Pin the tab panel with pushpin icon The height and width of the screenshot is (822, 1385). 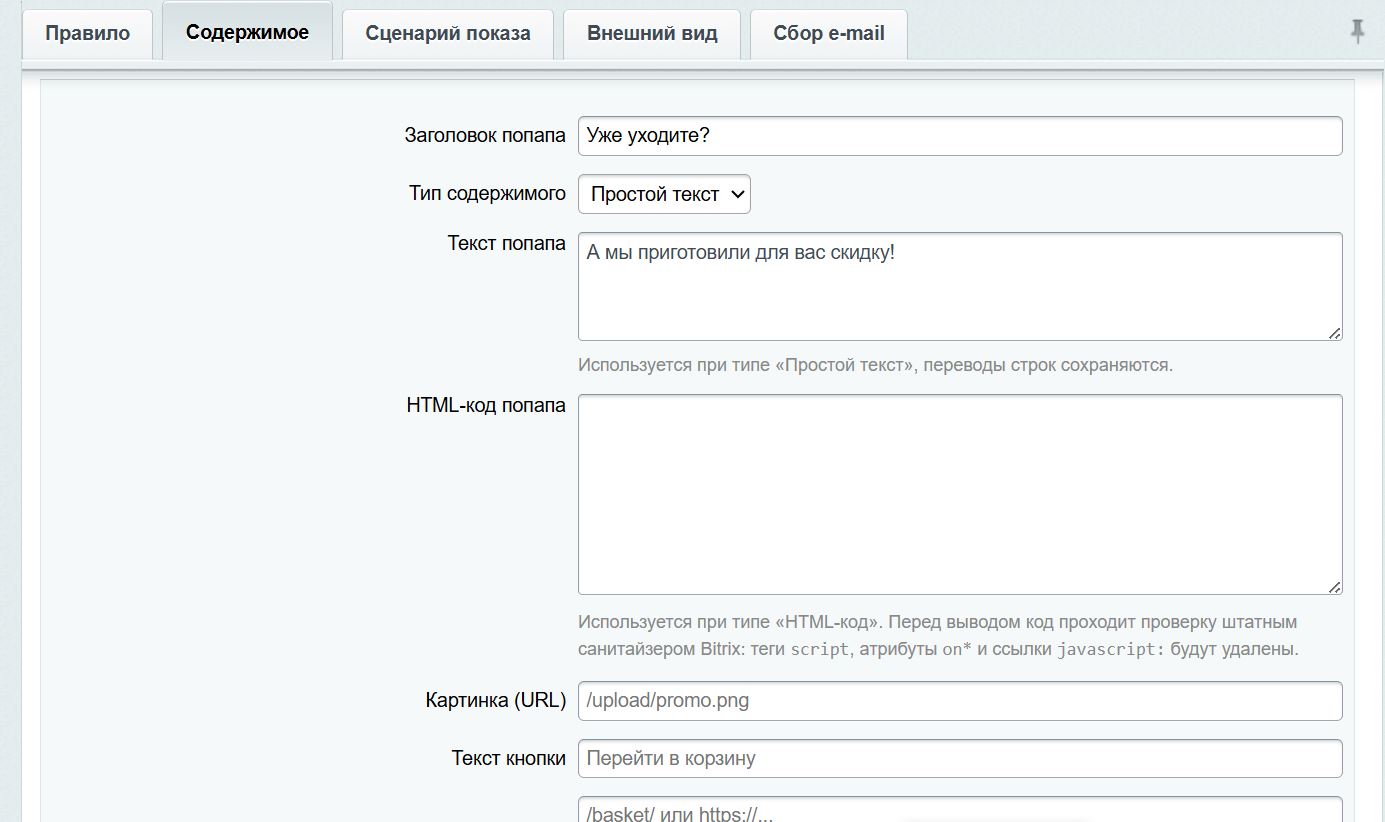click(x=1357, y=32)
